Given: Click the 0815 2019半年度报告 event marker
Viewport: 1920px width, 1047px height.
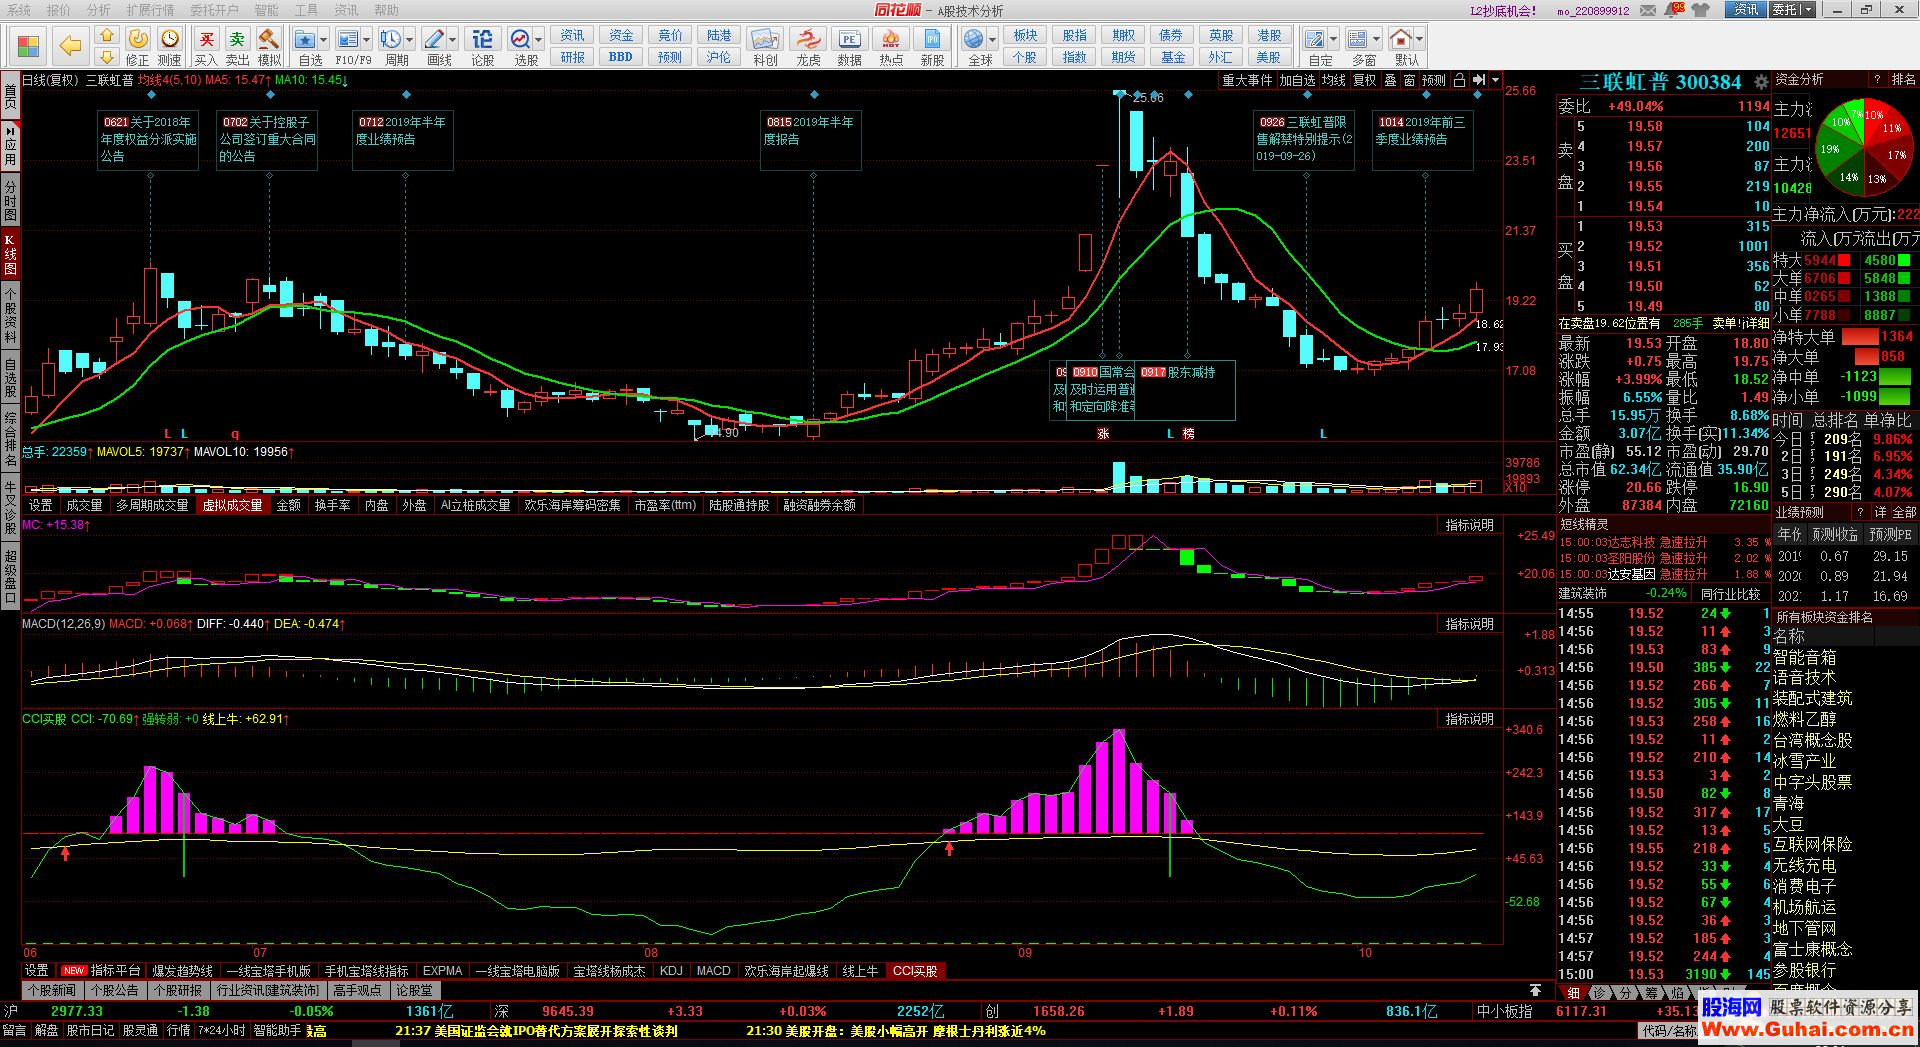Looking at the screenshot, I should [x=810, y=139].
